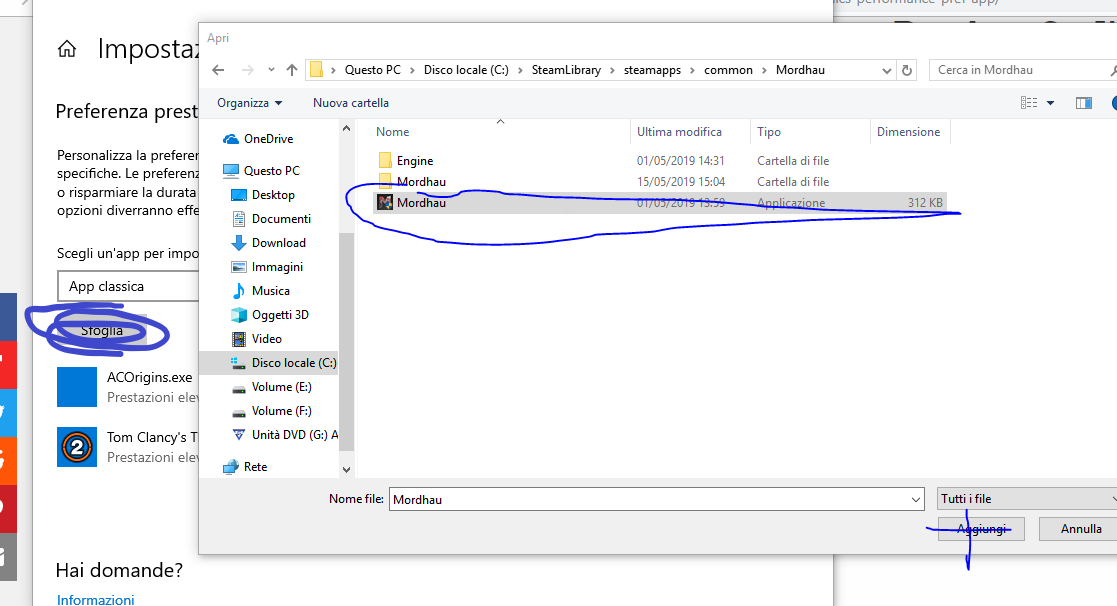Select the Tom Clancy's app entry icon
The height and width of the screenshot is (606, 1117).
(77, 447)
